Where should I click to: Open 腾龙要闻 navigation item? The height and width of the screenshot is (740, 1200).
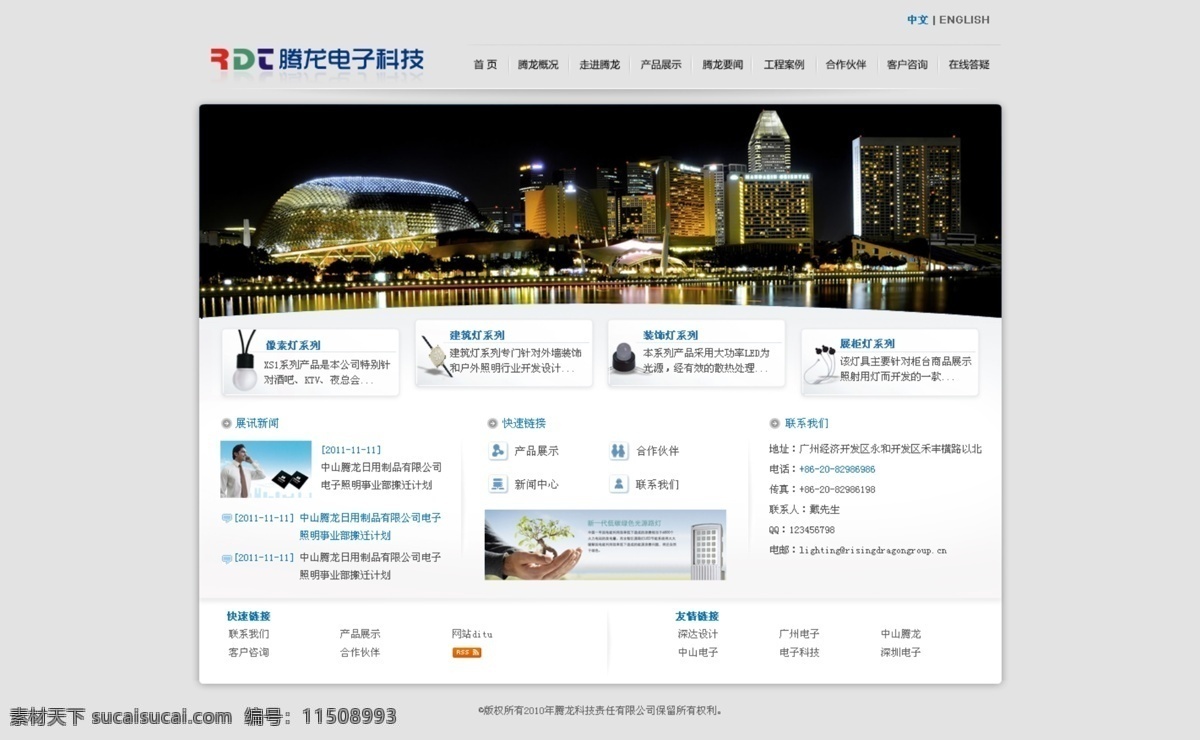tap(723, 64)
